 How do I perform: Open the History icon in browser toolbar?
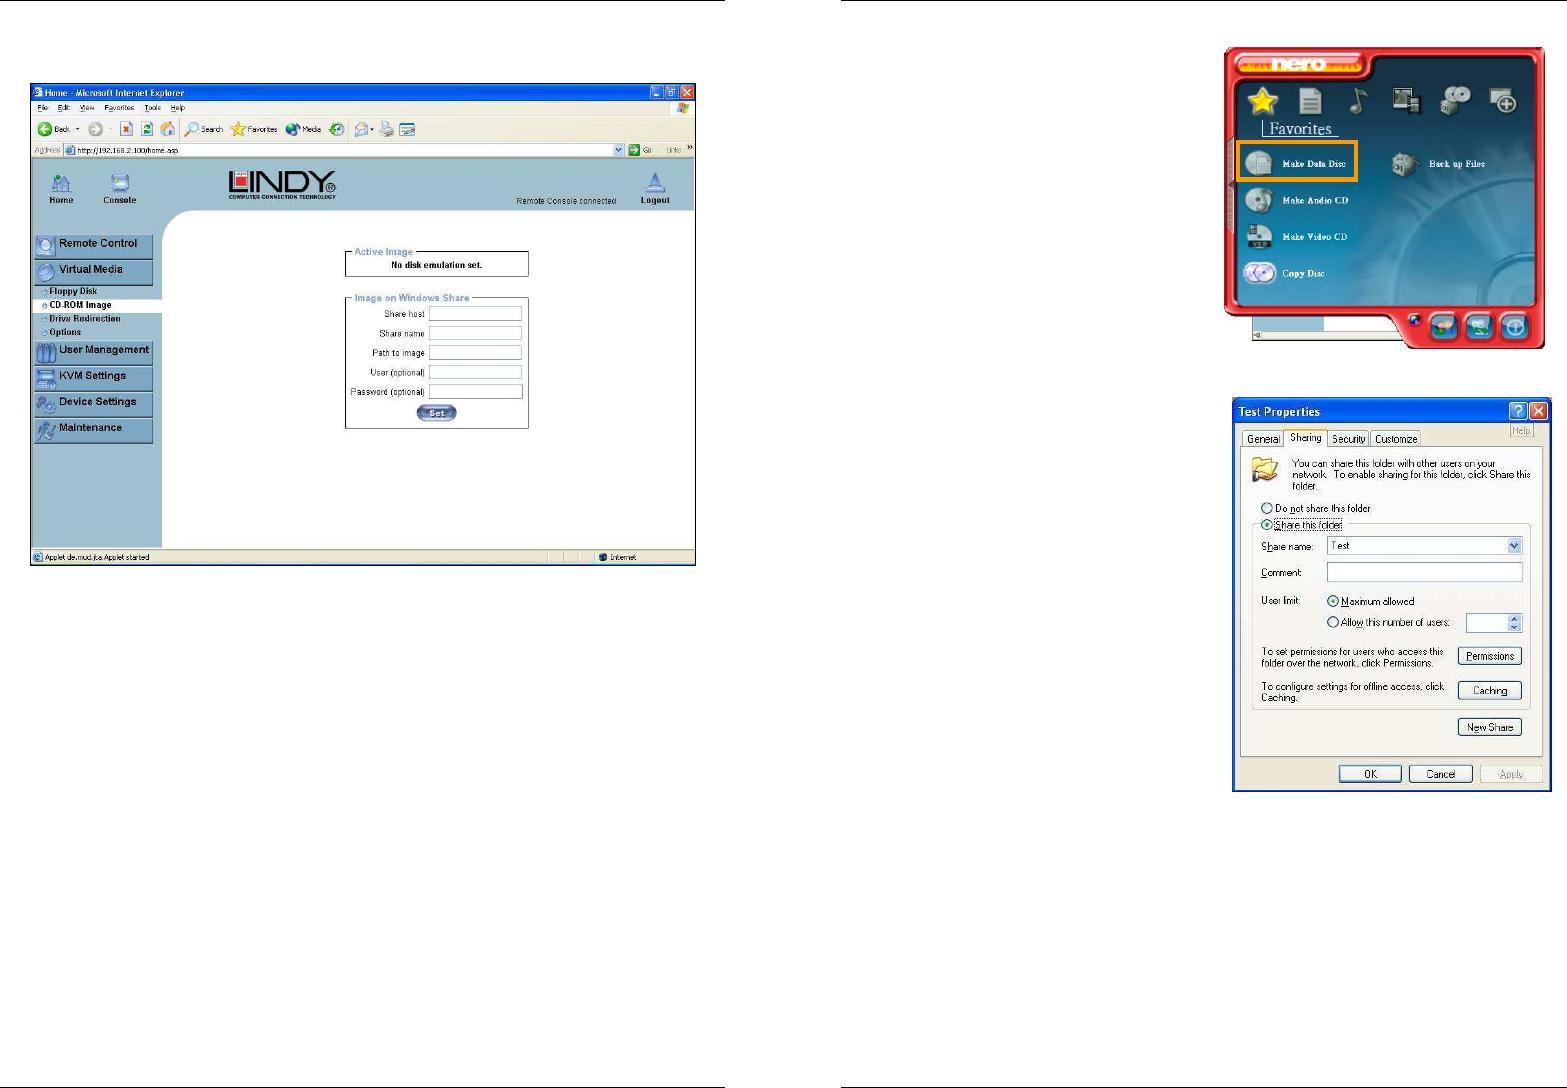pyautogui.click(x=337, y=129)
